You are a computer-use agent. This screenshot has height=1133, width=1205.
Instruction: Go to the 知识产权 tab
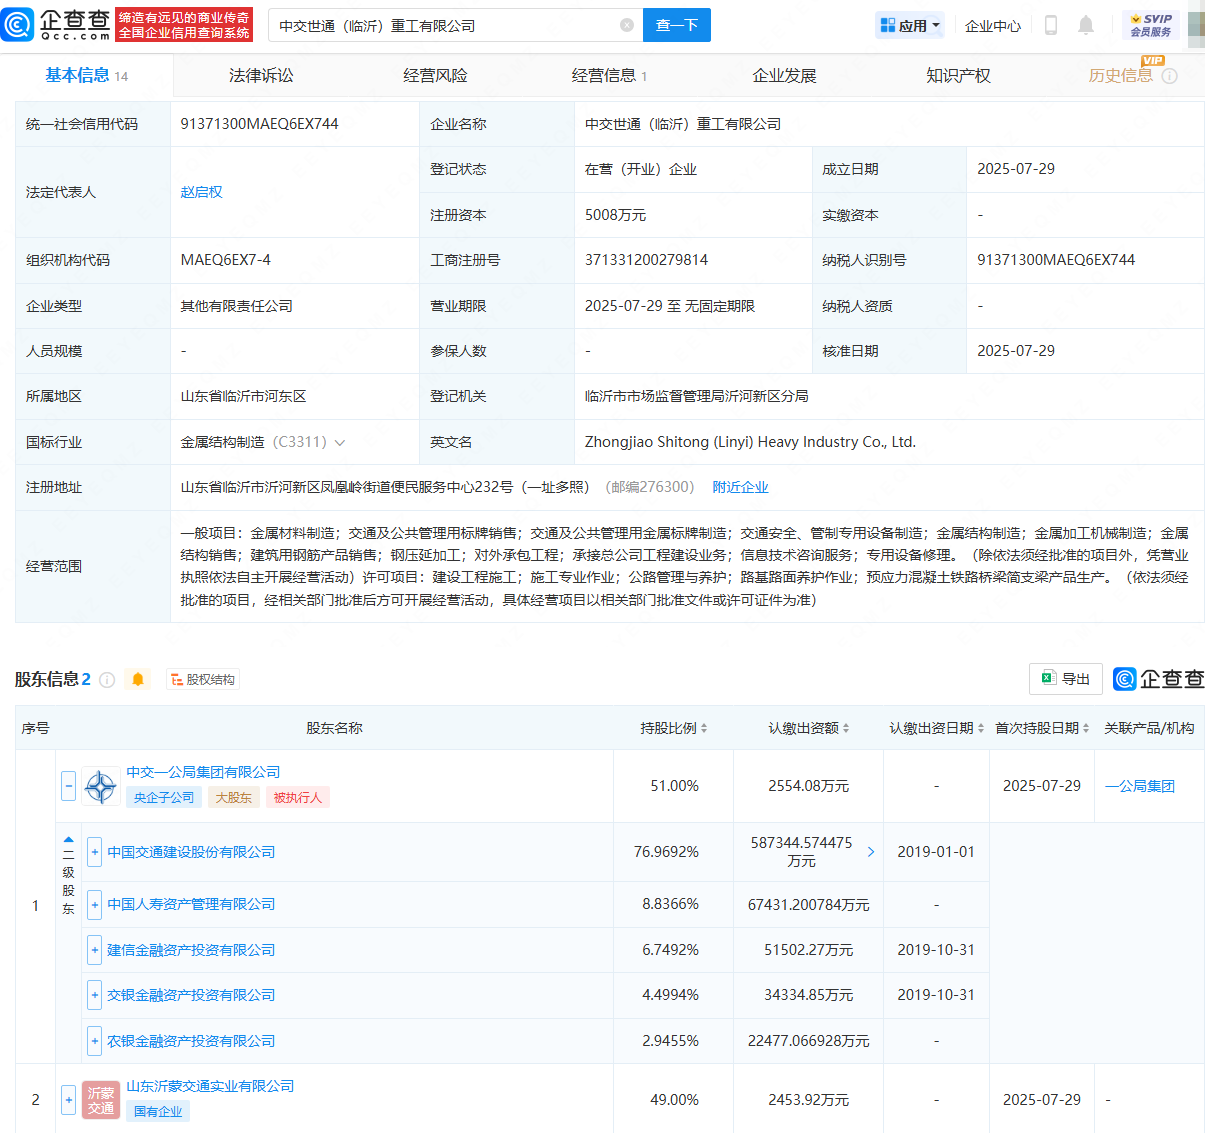tap(958, 76)
